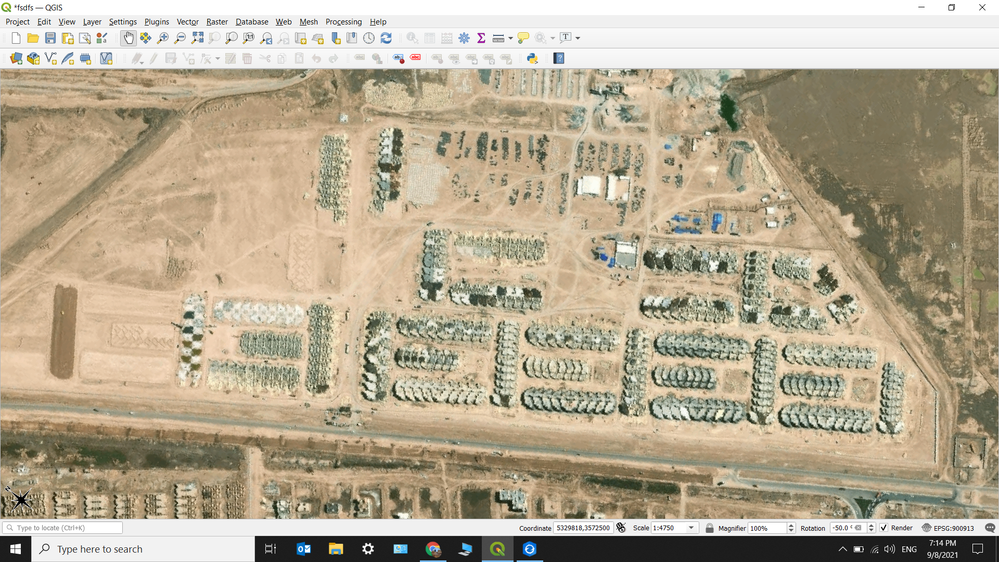Open the Python Console icon

point(533,59)
